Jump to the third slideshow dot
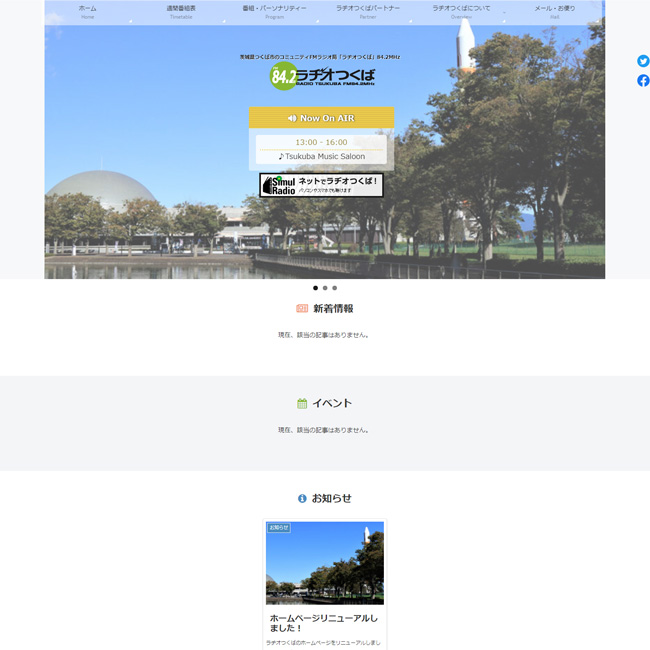This screenshot has height=650, width=650. (335, 288)
